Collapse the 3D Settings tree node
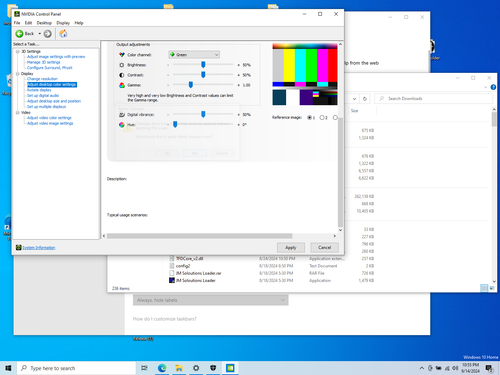 coord(18,51)
